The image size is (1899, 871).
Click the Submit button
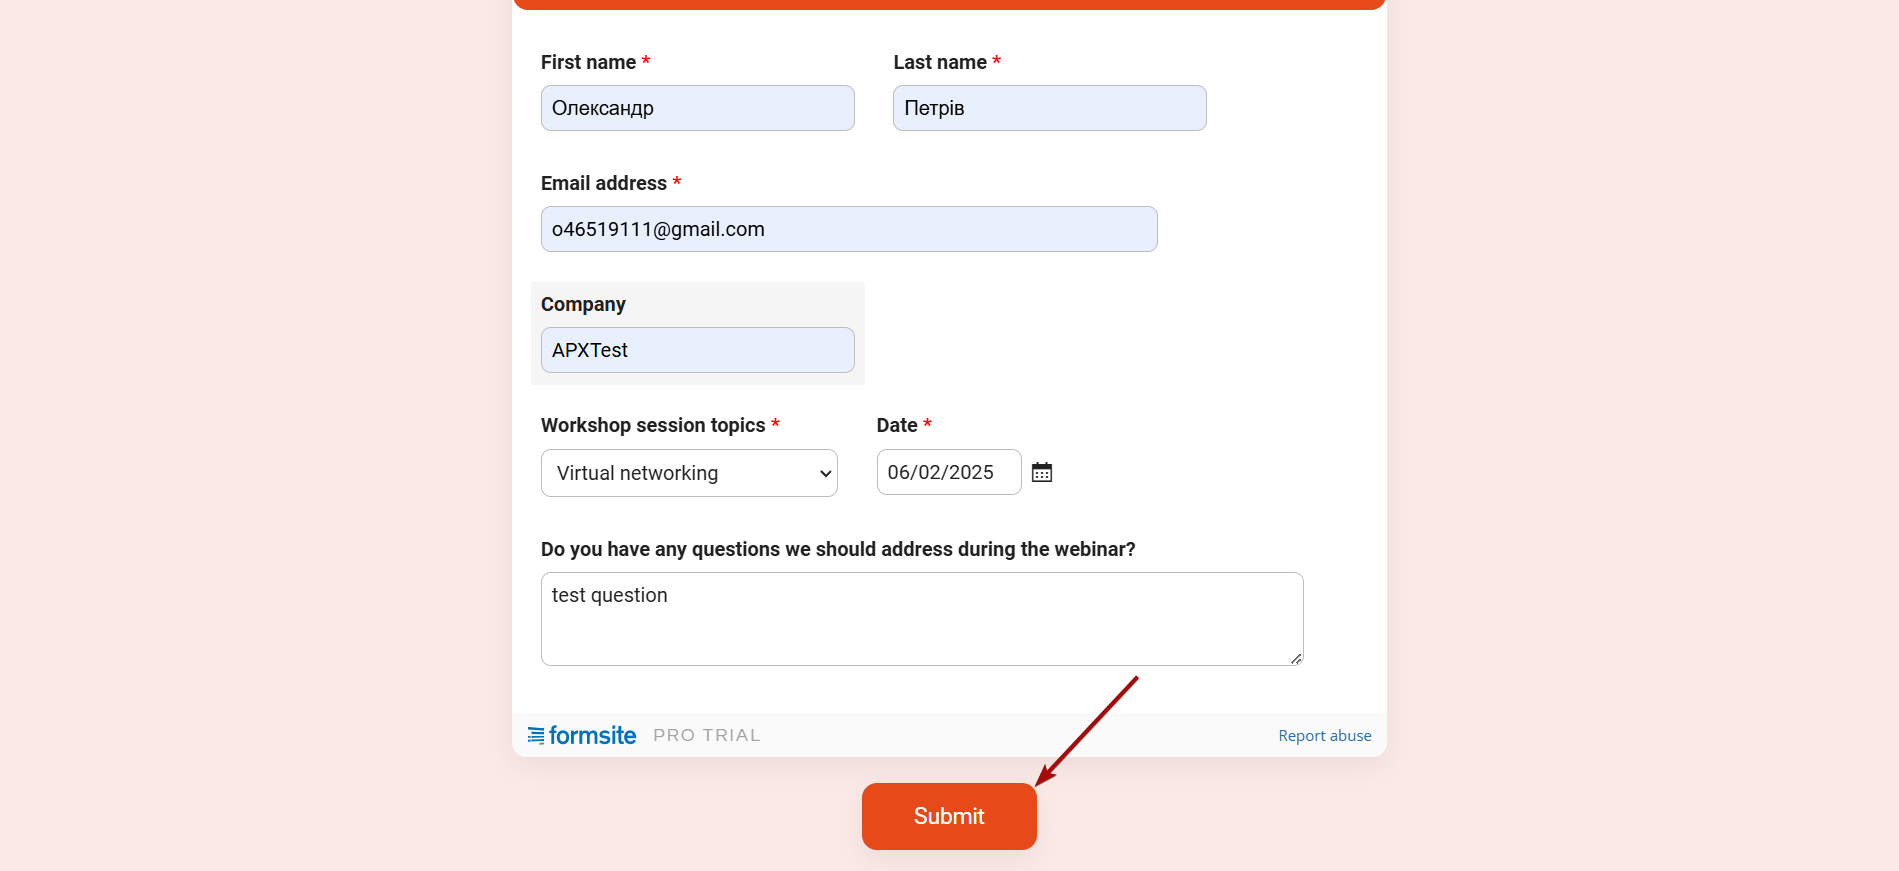pyautogui.click(x=949, y=816)
